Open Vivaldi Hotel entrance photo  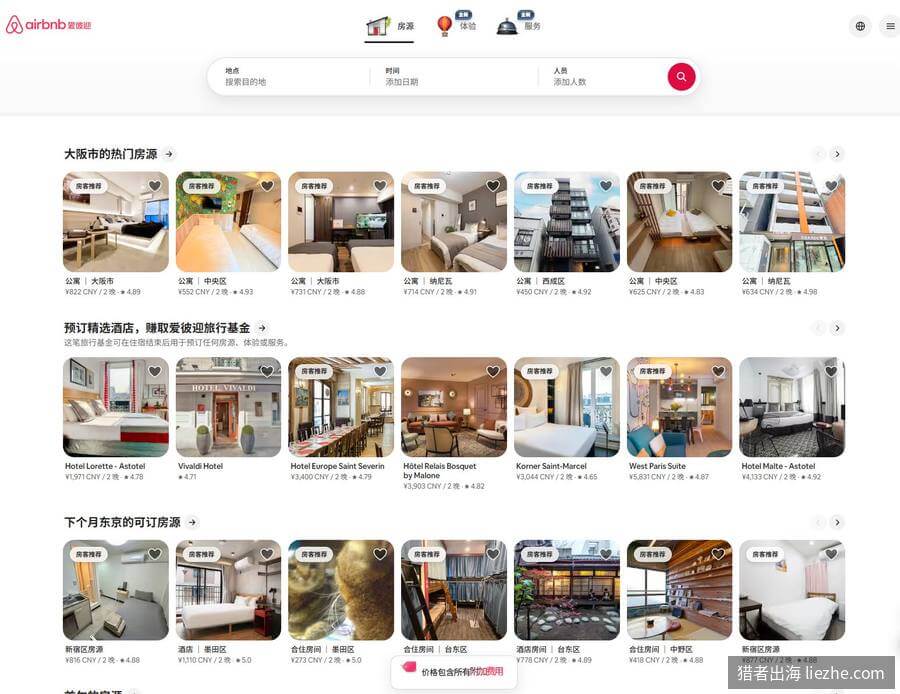coord(228,408)
